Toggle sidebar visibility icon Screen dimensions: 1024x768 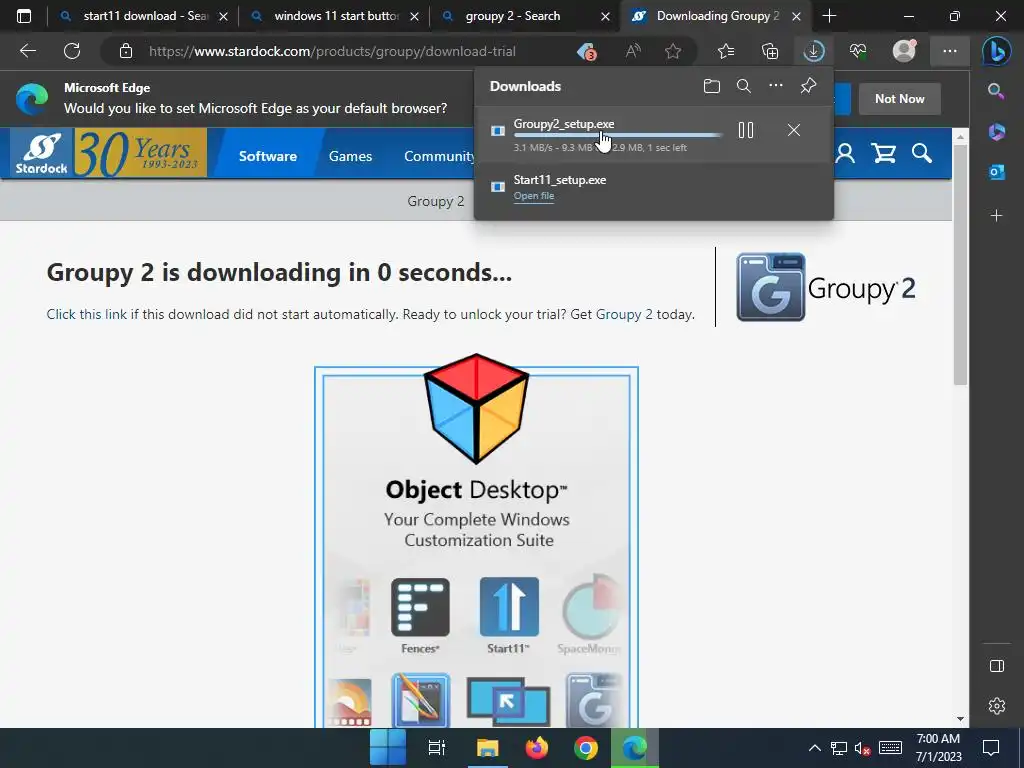click(x=997, y=666)
